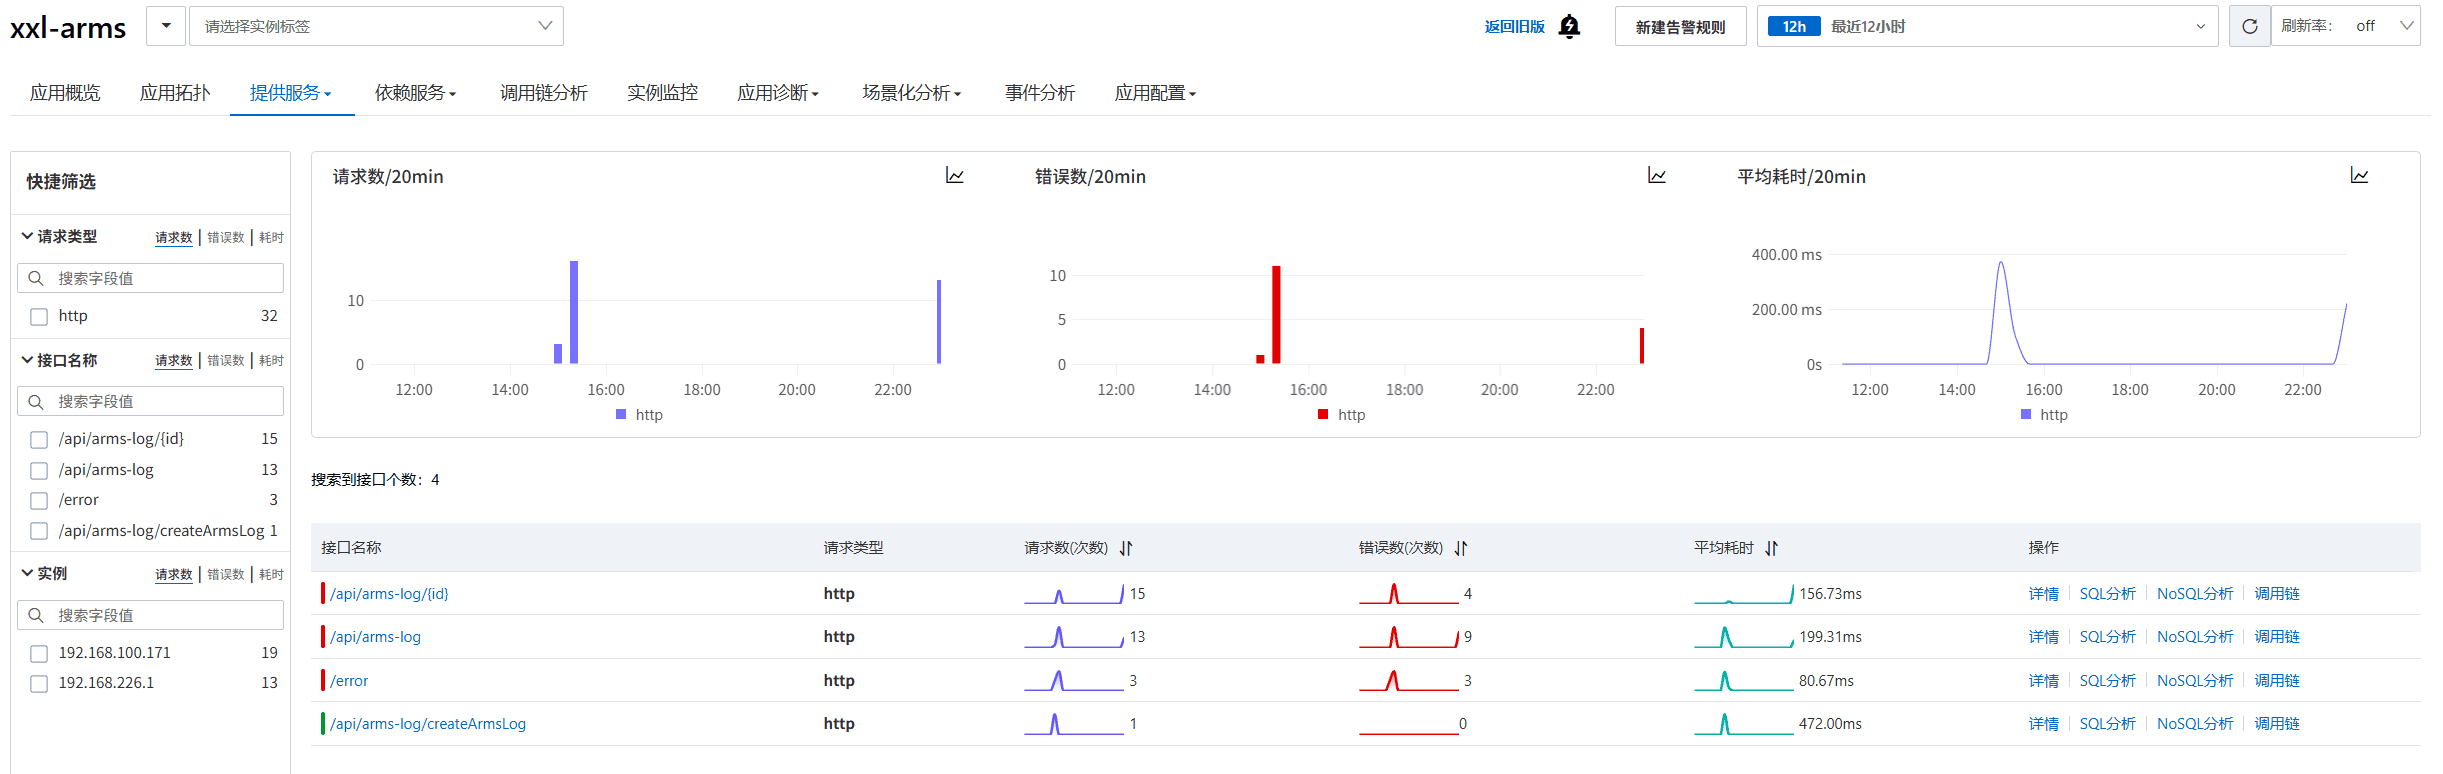2443x774 pixels.
Task: Open the 依赖服务 dropdown menu
Action: pyautogui.click(x=415, y=93)
